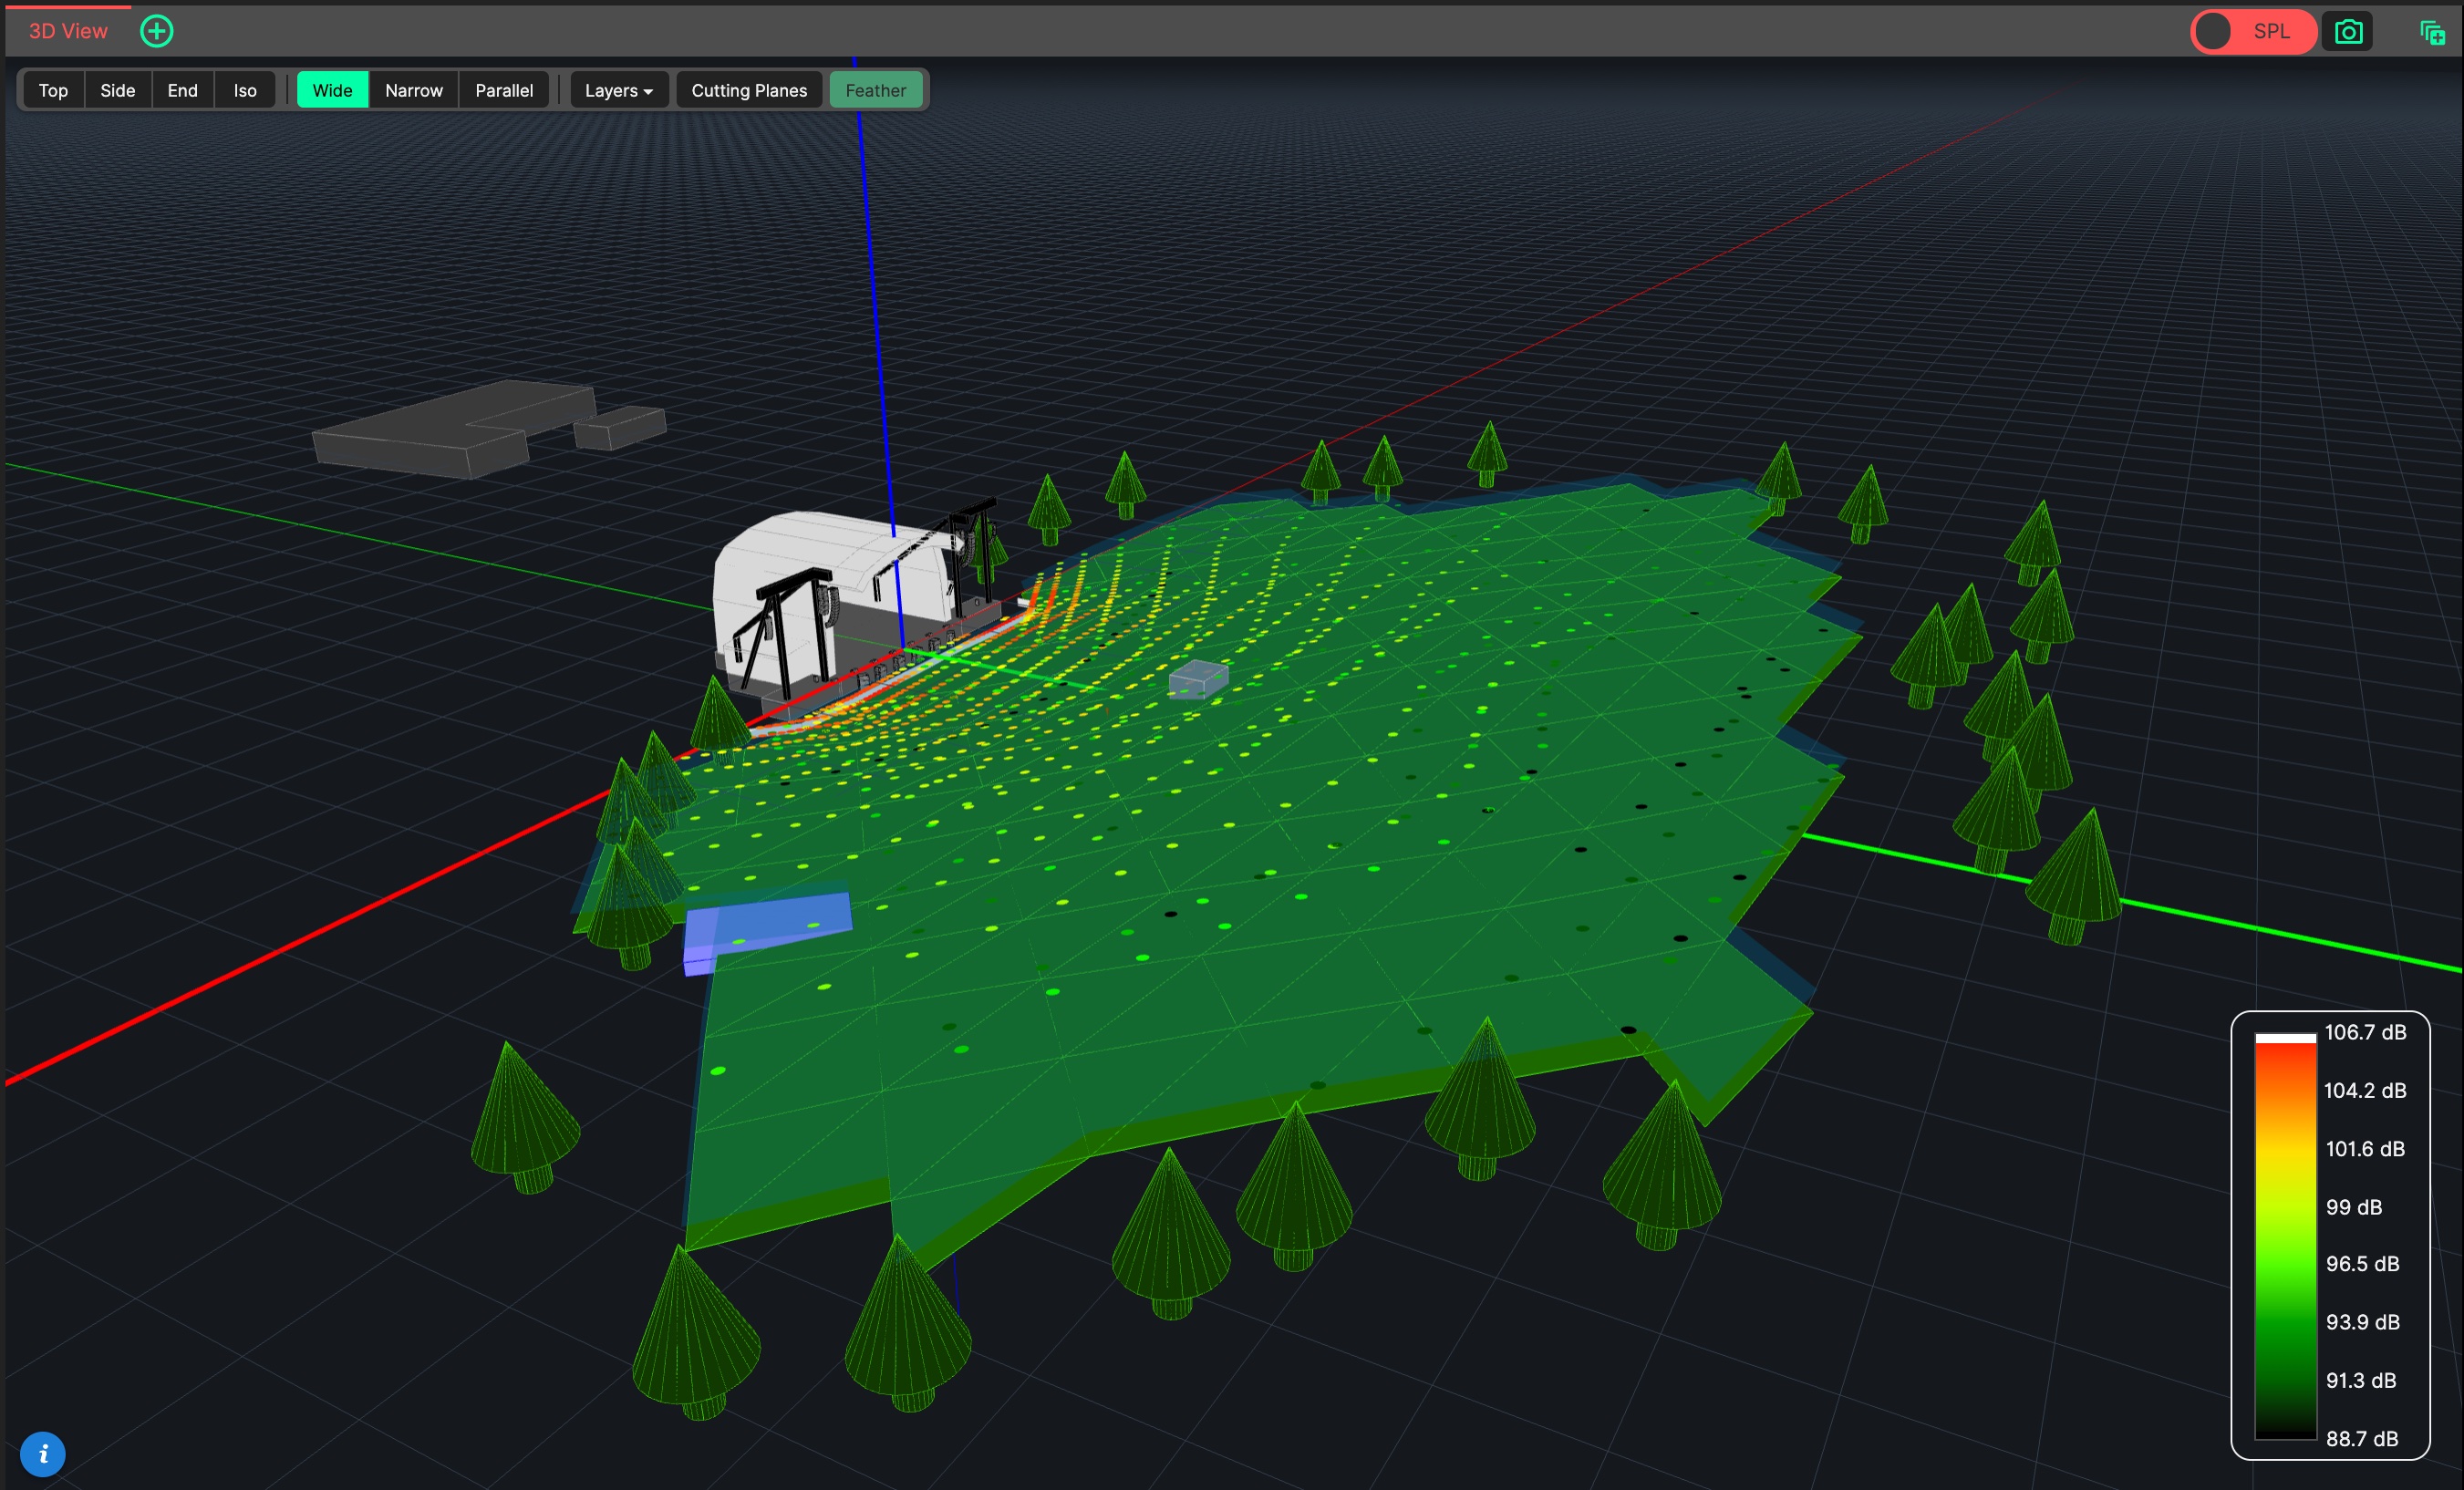Click the 106.7 dB legend label
2464x1490 pixels.
[2365, 1032]
